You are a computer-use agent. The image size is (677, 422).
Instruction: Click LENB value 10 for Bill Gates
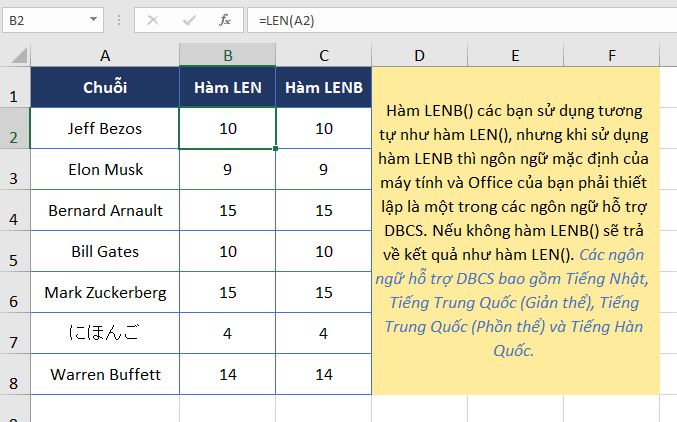point(324,251)
